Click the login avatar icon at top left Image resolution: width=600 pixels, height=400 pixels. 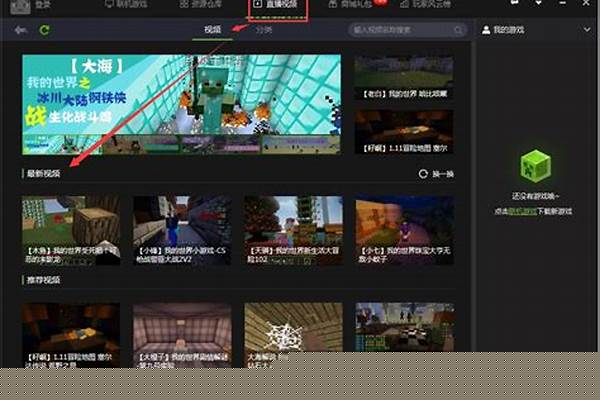click(x=24, y=5)
